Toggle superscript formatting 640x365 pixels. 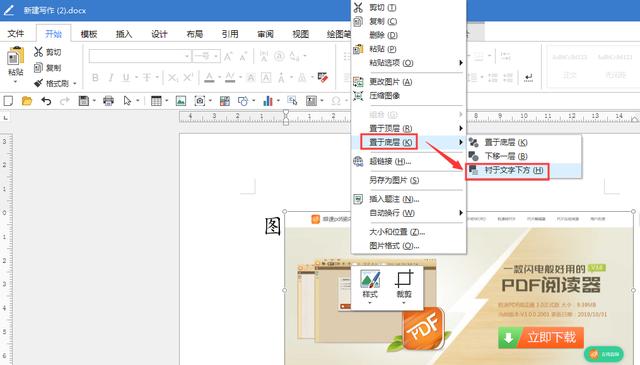tap(188, 78)
